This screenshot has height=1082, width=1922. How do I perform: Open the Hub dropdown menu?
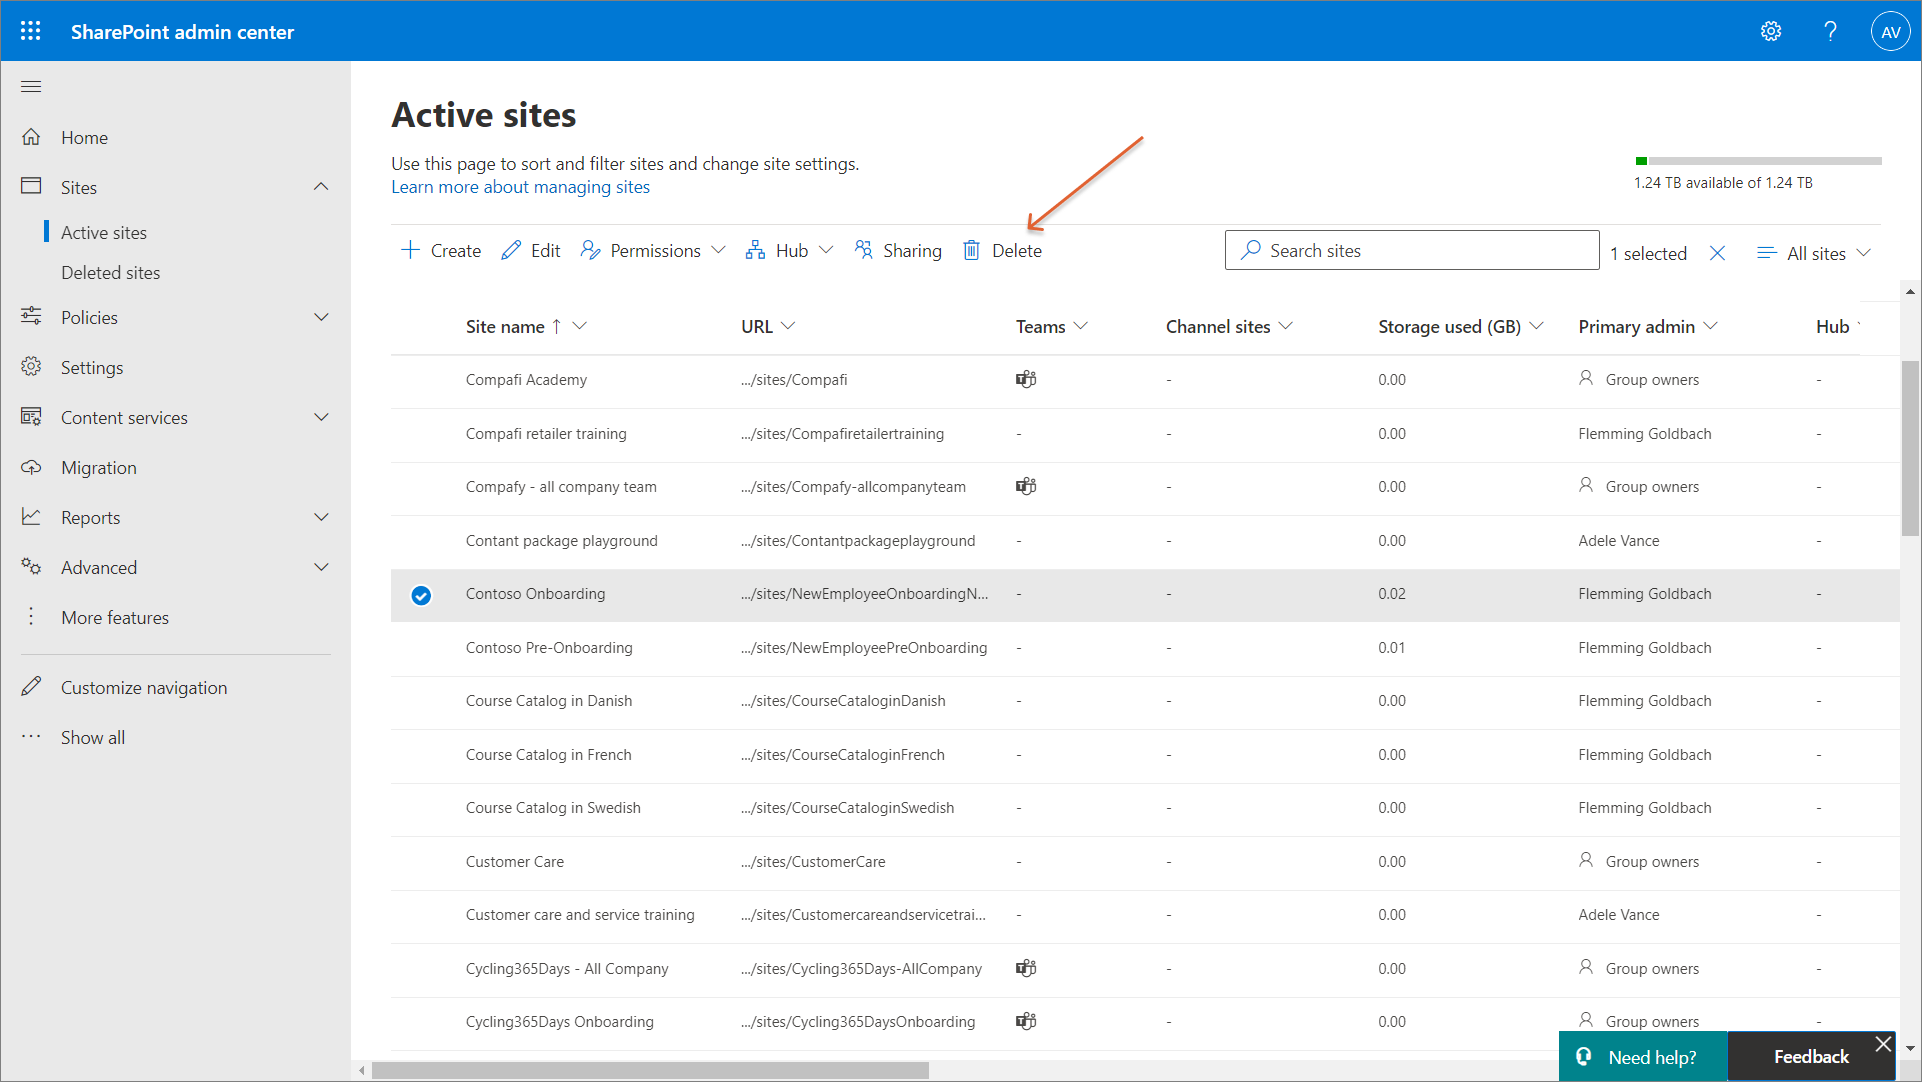789,251
